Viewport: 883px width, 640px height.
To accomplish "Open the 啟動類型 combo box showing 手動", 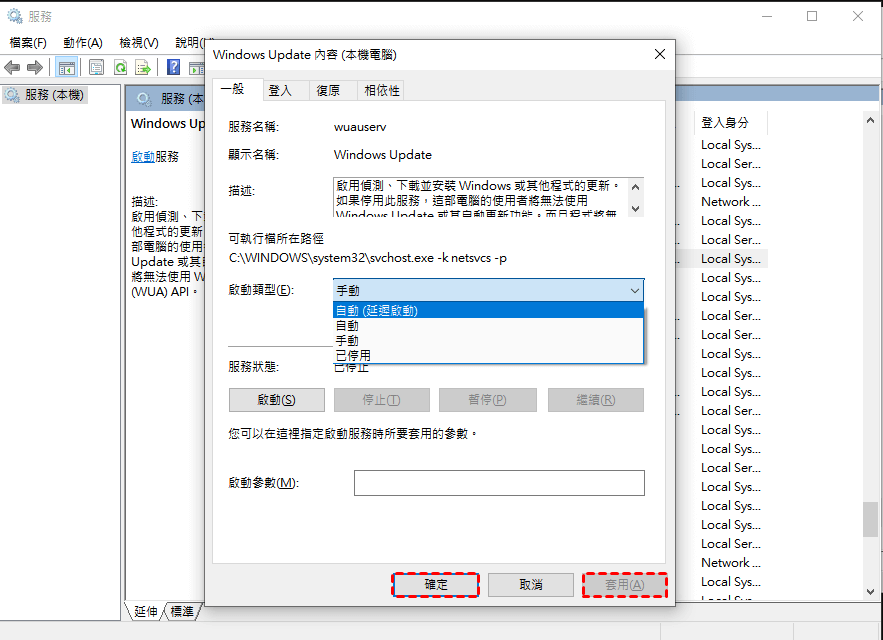I will click(x=488, y=290).
